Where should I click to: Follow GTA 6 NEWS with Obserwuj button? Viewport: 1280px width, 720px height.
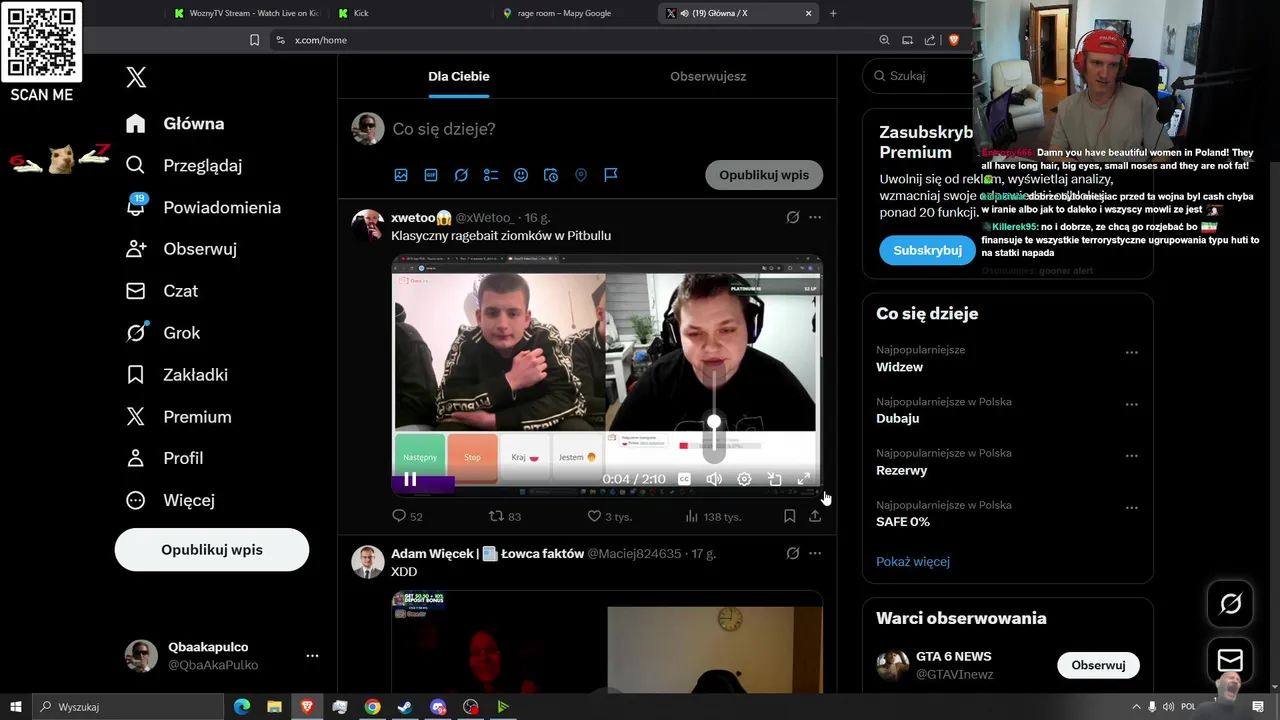[x=1098, y=665]
